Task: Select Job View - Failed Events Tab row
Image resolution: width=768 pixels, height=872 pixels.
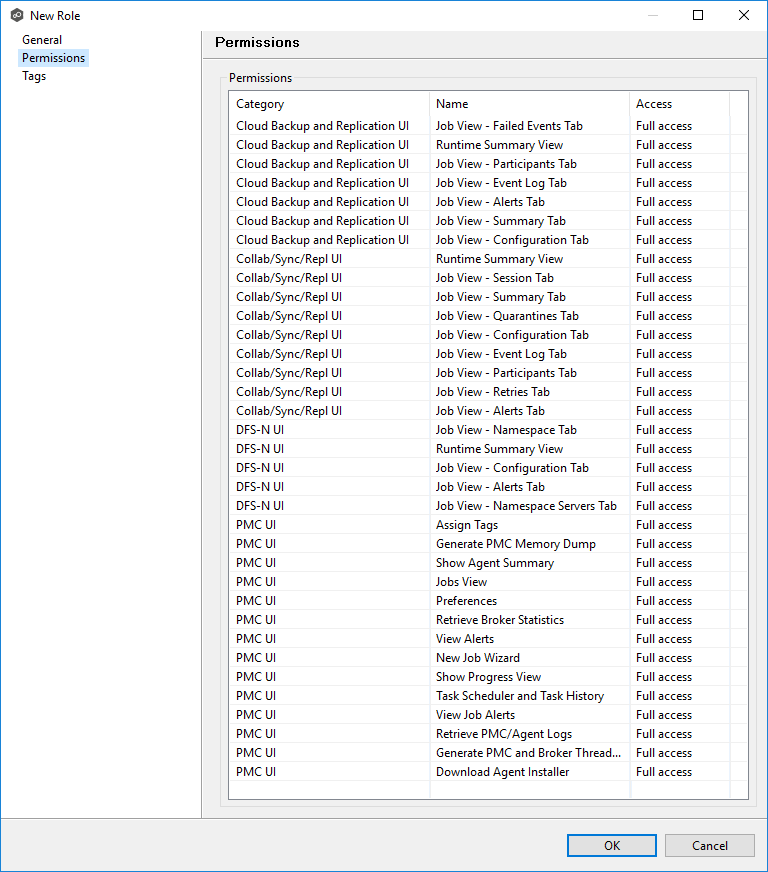Action: point(509,126)
